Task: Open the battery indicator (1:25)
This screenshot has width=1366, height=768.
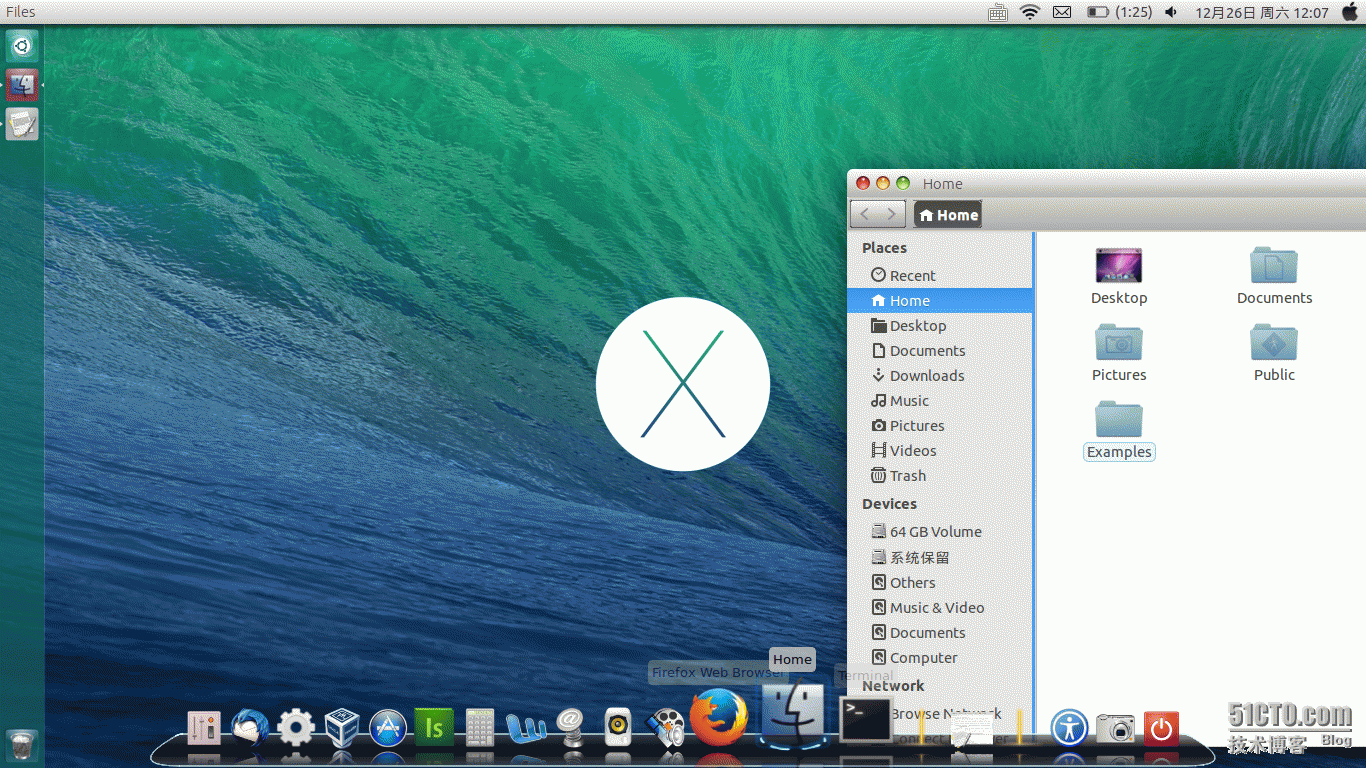Action: tap(1120, 12)
